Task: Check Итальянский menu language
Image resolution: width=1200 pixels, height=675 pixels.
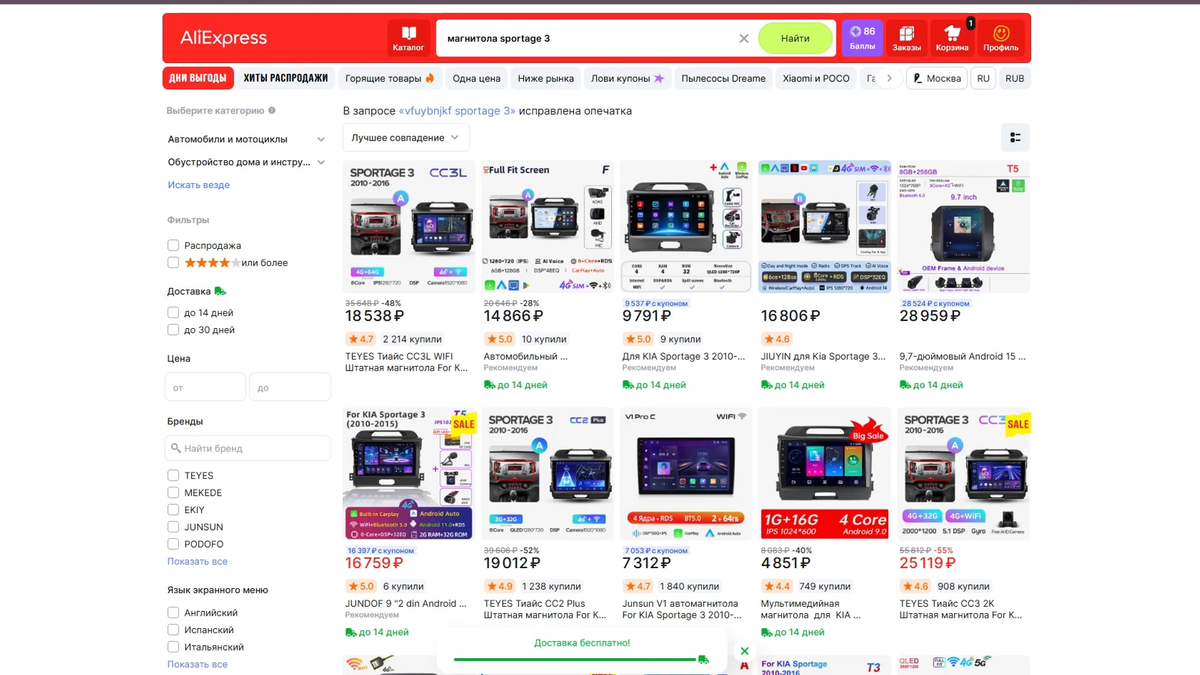Action: pos(173,647)
